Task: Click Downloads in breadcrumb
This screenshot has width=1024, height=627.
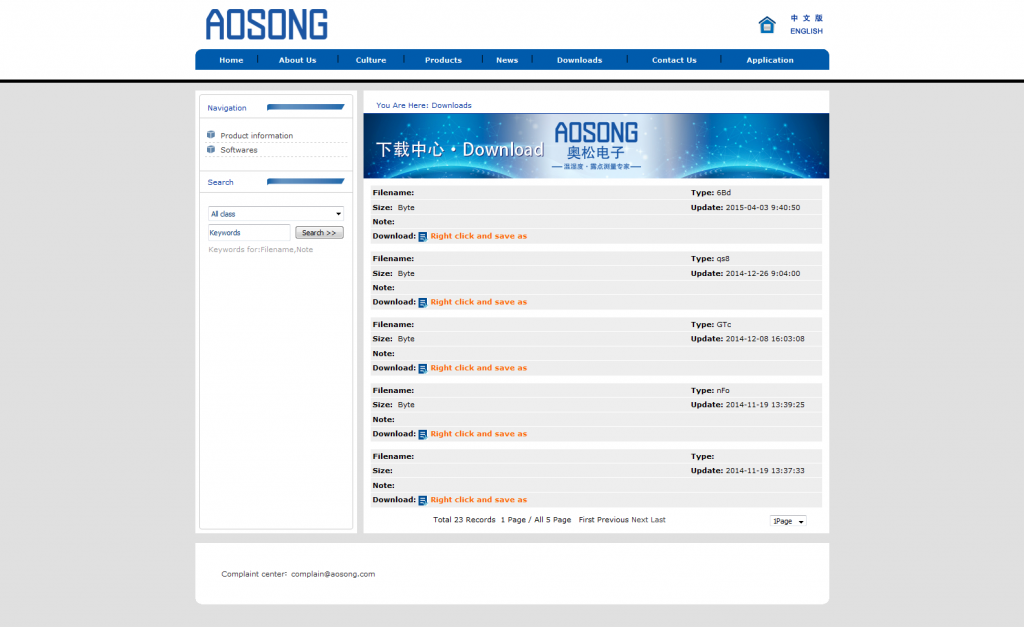Action: coord(451,105)
